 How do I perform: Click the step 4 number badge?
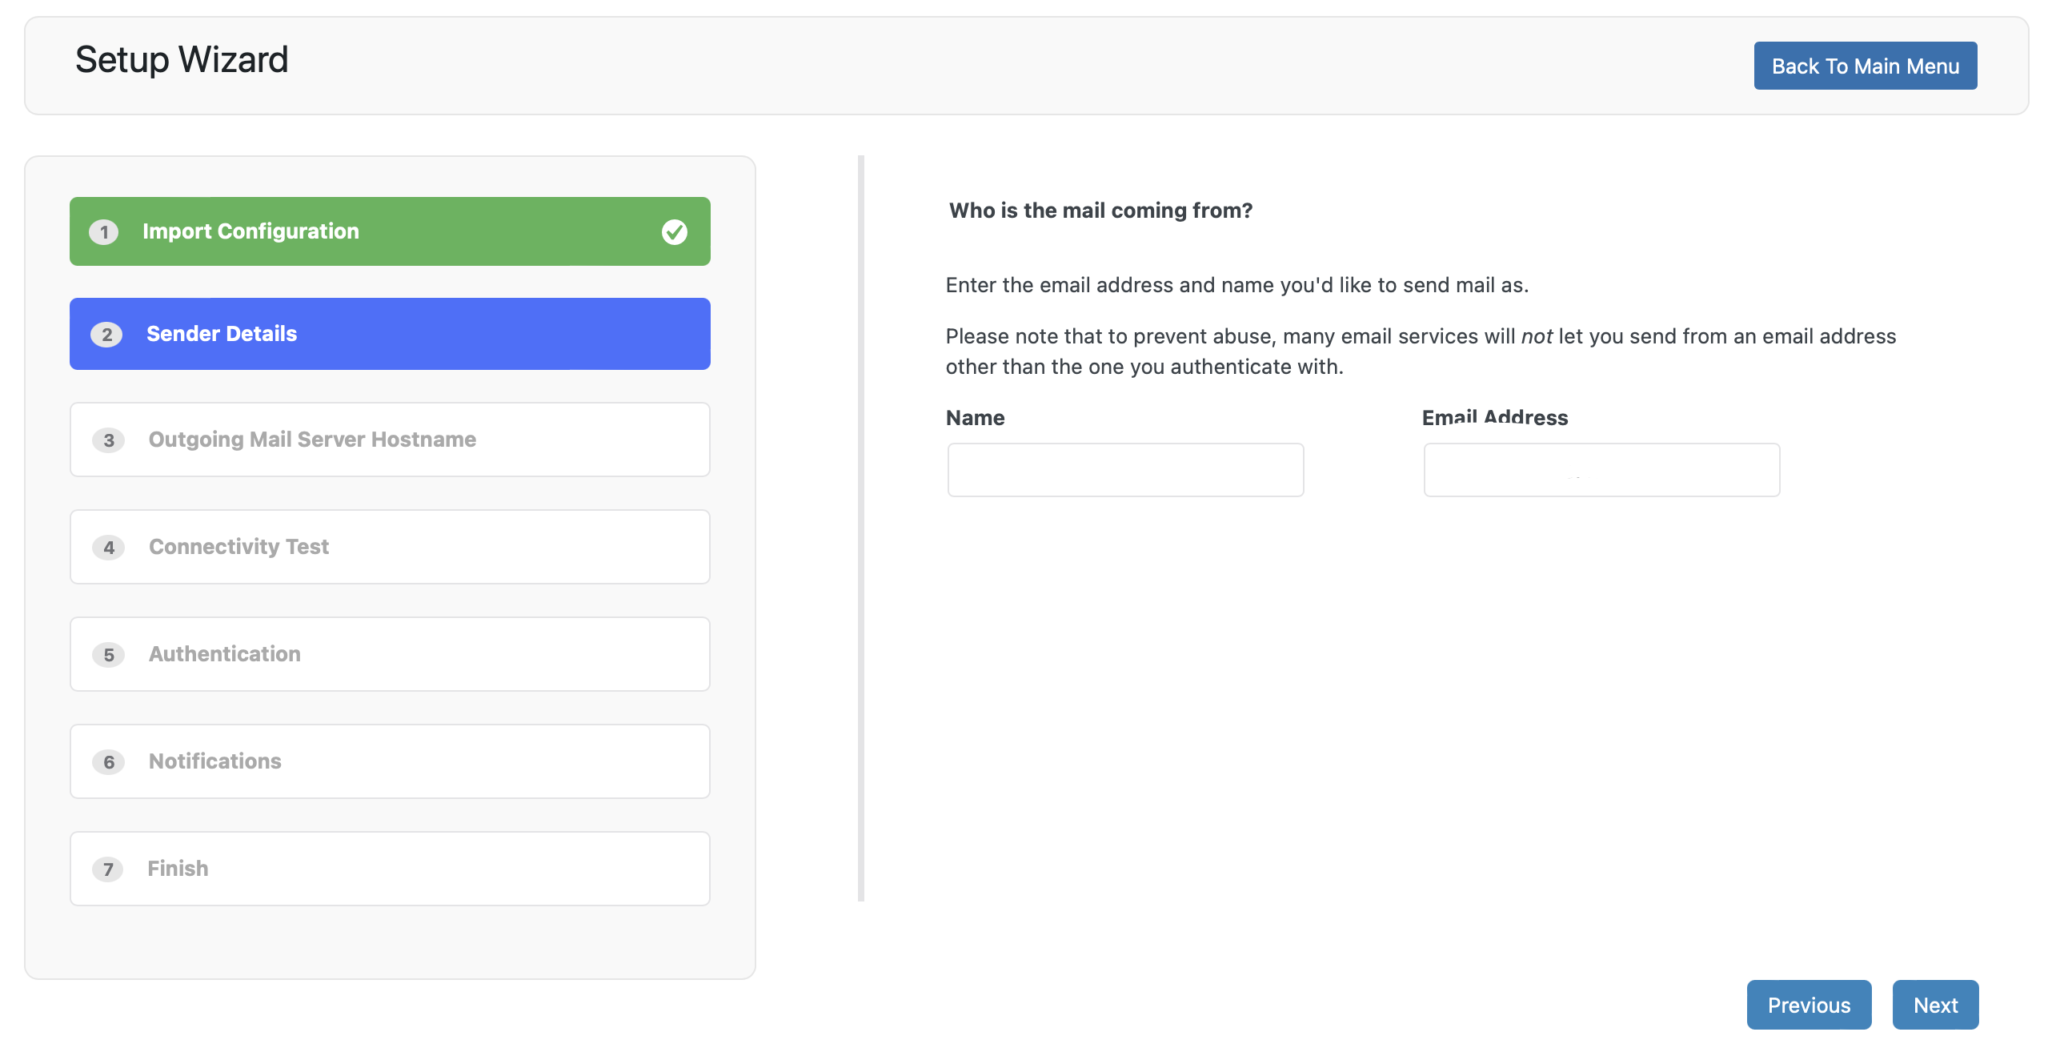click(108, 547)
